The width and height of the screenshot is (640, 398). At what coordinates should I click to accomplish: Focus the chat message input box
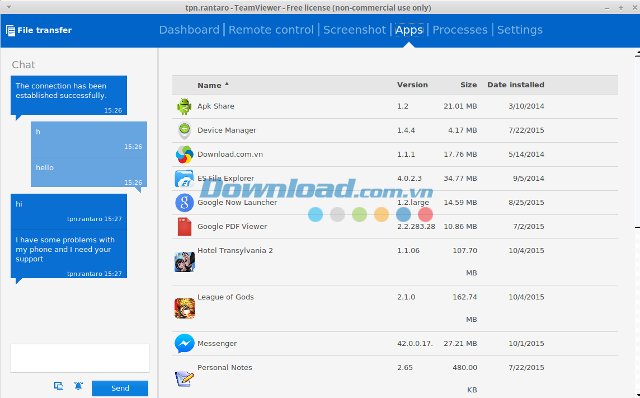80,358
